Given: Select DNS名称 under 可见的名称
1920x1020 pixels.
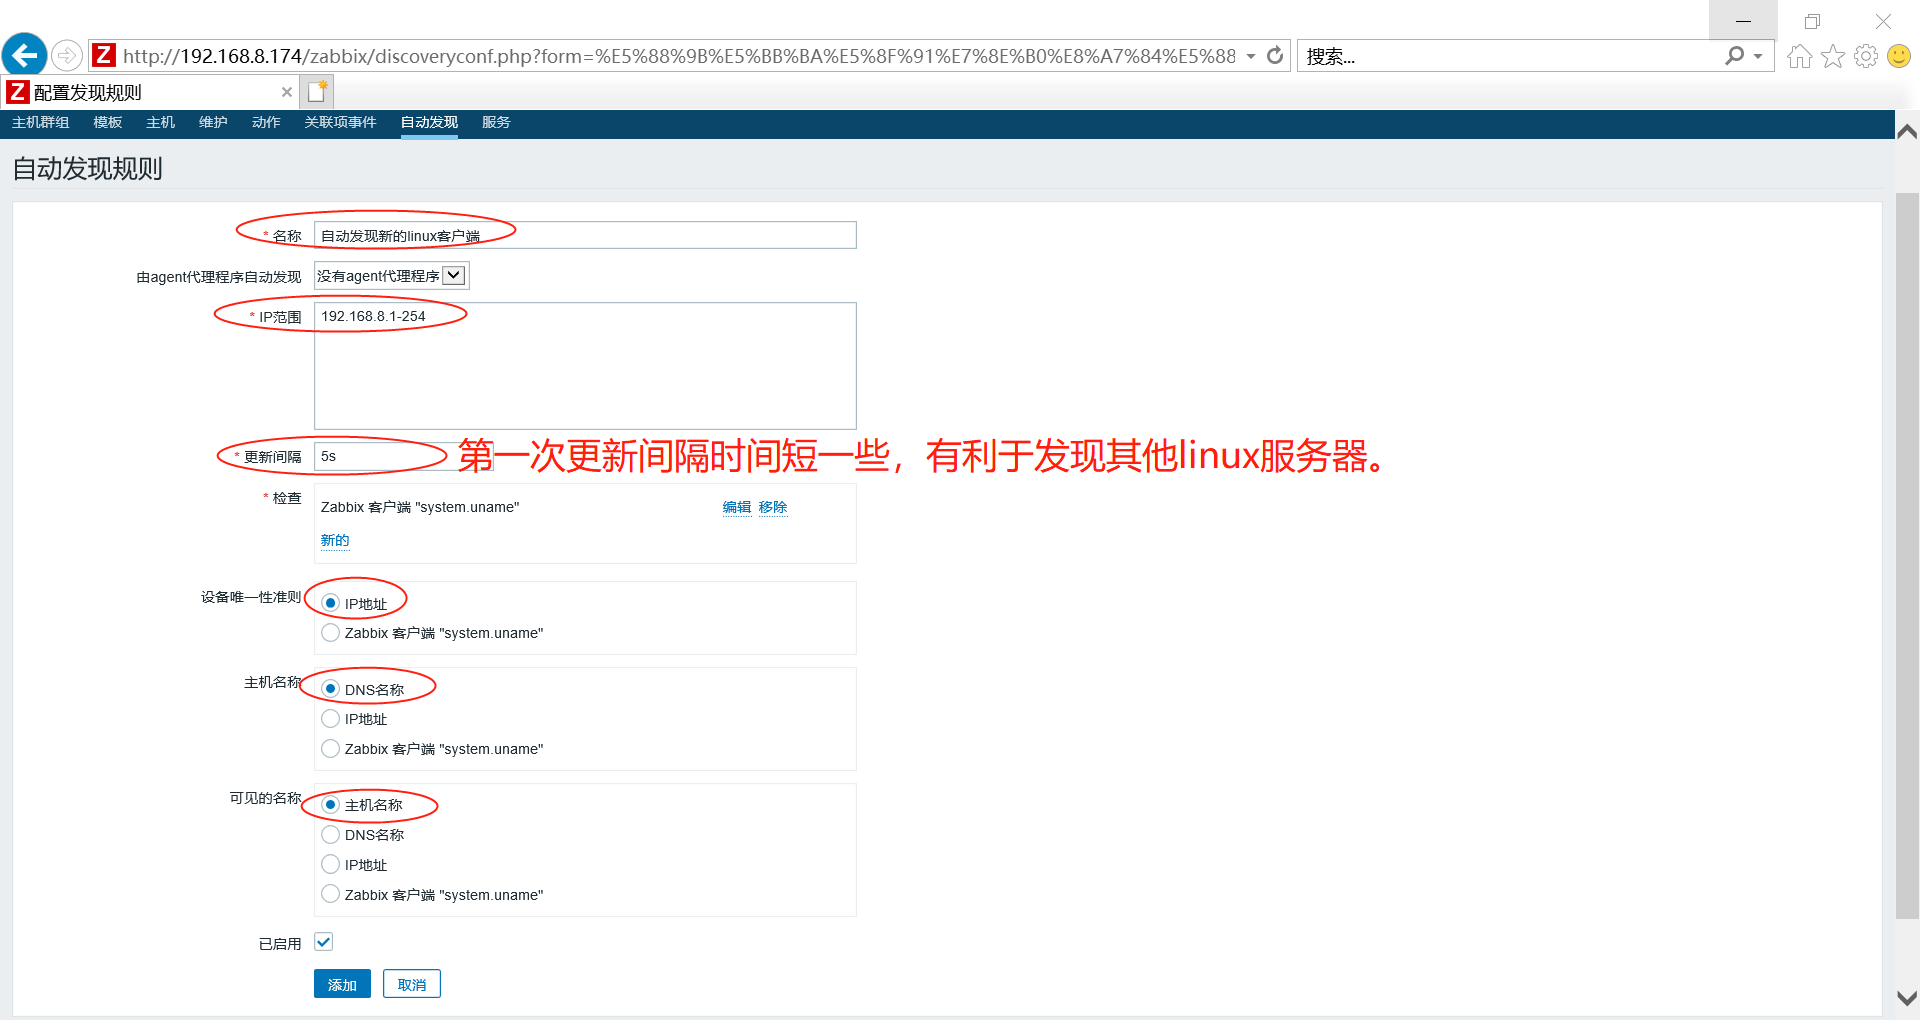Looking at the screenshot, I should coord(331,835).
